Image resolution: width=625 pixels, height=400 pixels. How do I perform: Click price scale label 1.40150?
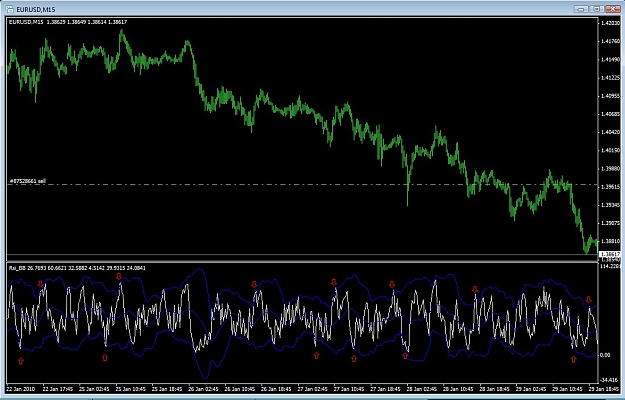pos(610,151)
